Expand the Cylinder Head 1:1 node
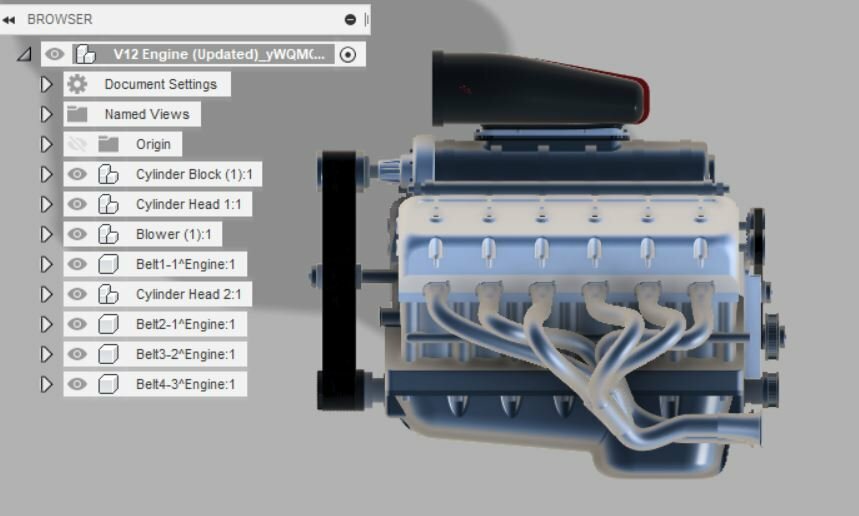 click(47, 204)
